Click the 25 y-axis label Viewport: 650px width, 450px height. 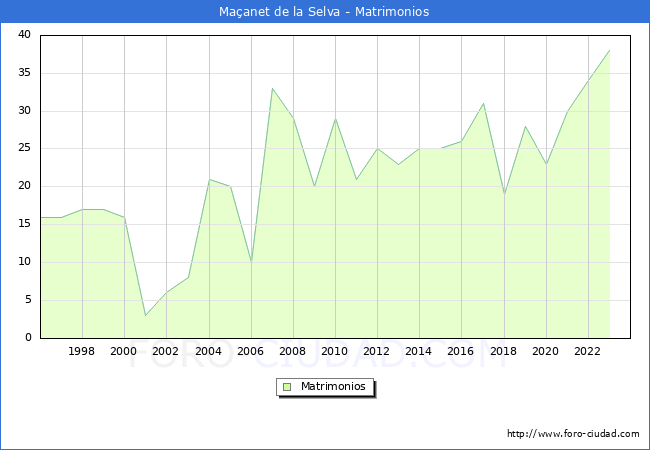(24, 148)
